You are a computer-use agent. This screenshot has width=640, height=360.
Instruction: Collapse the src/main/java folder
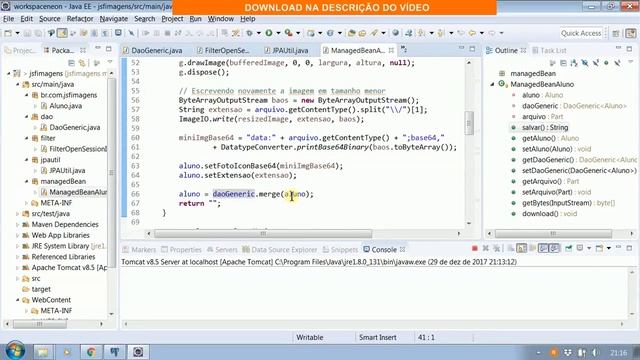point(18,84)
